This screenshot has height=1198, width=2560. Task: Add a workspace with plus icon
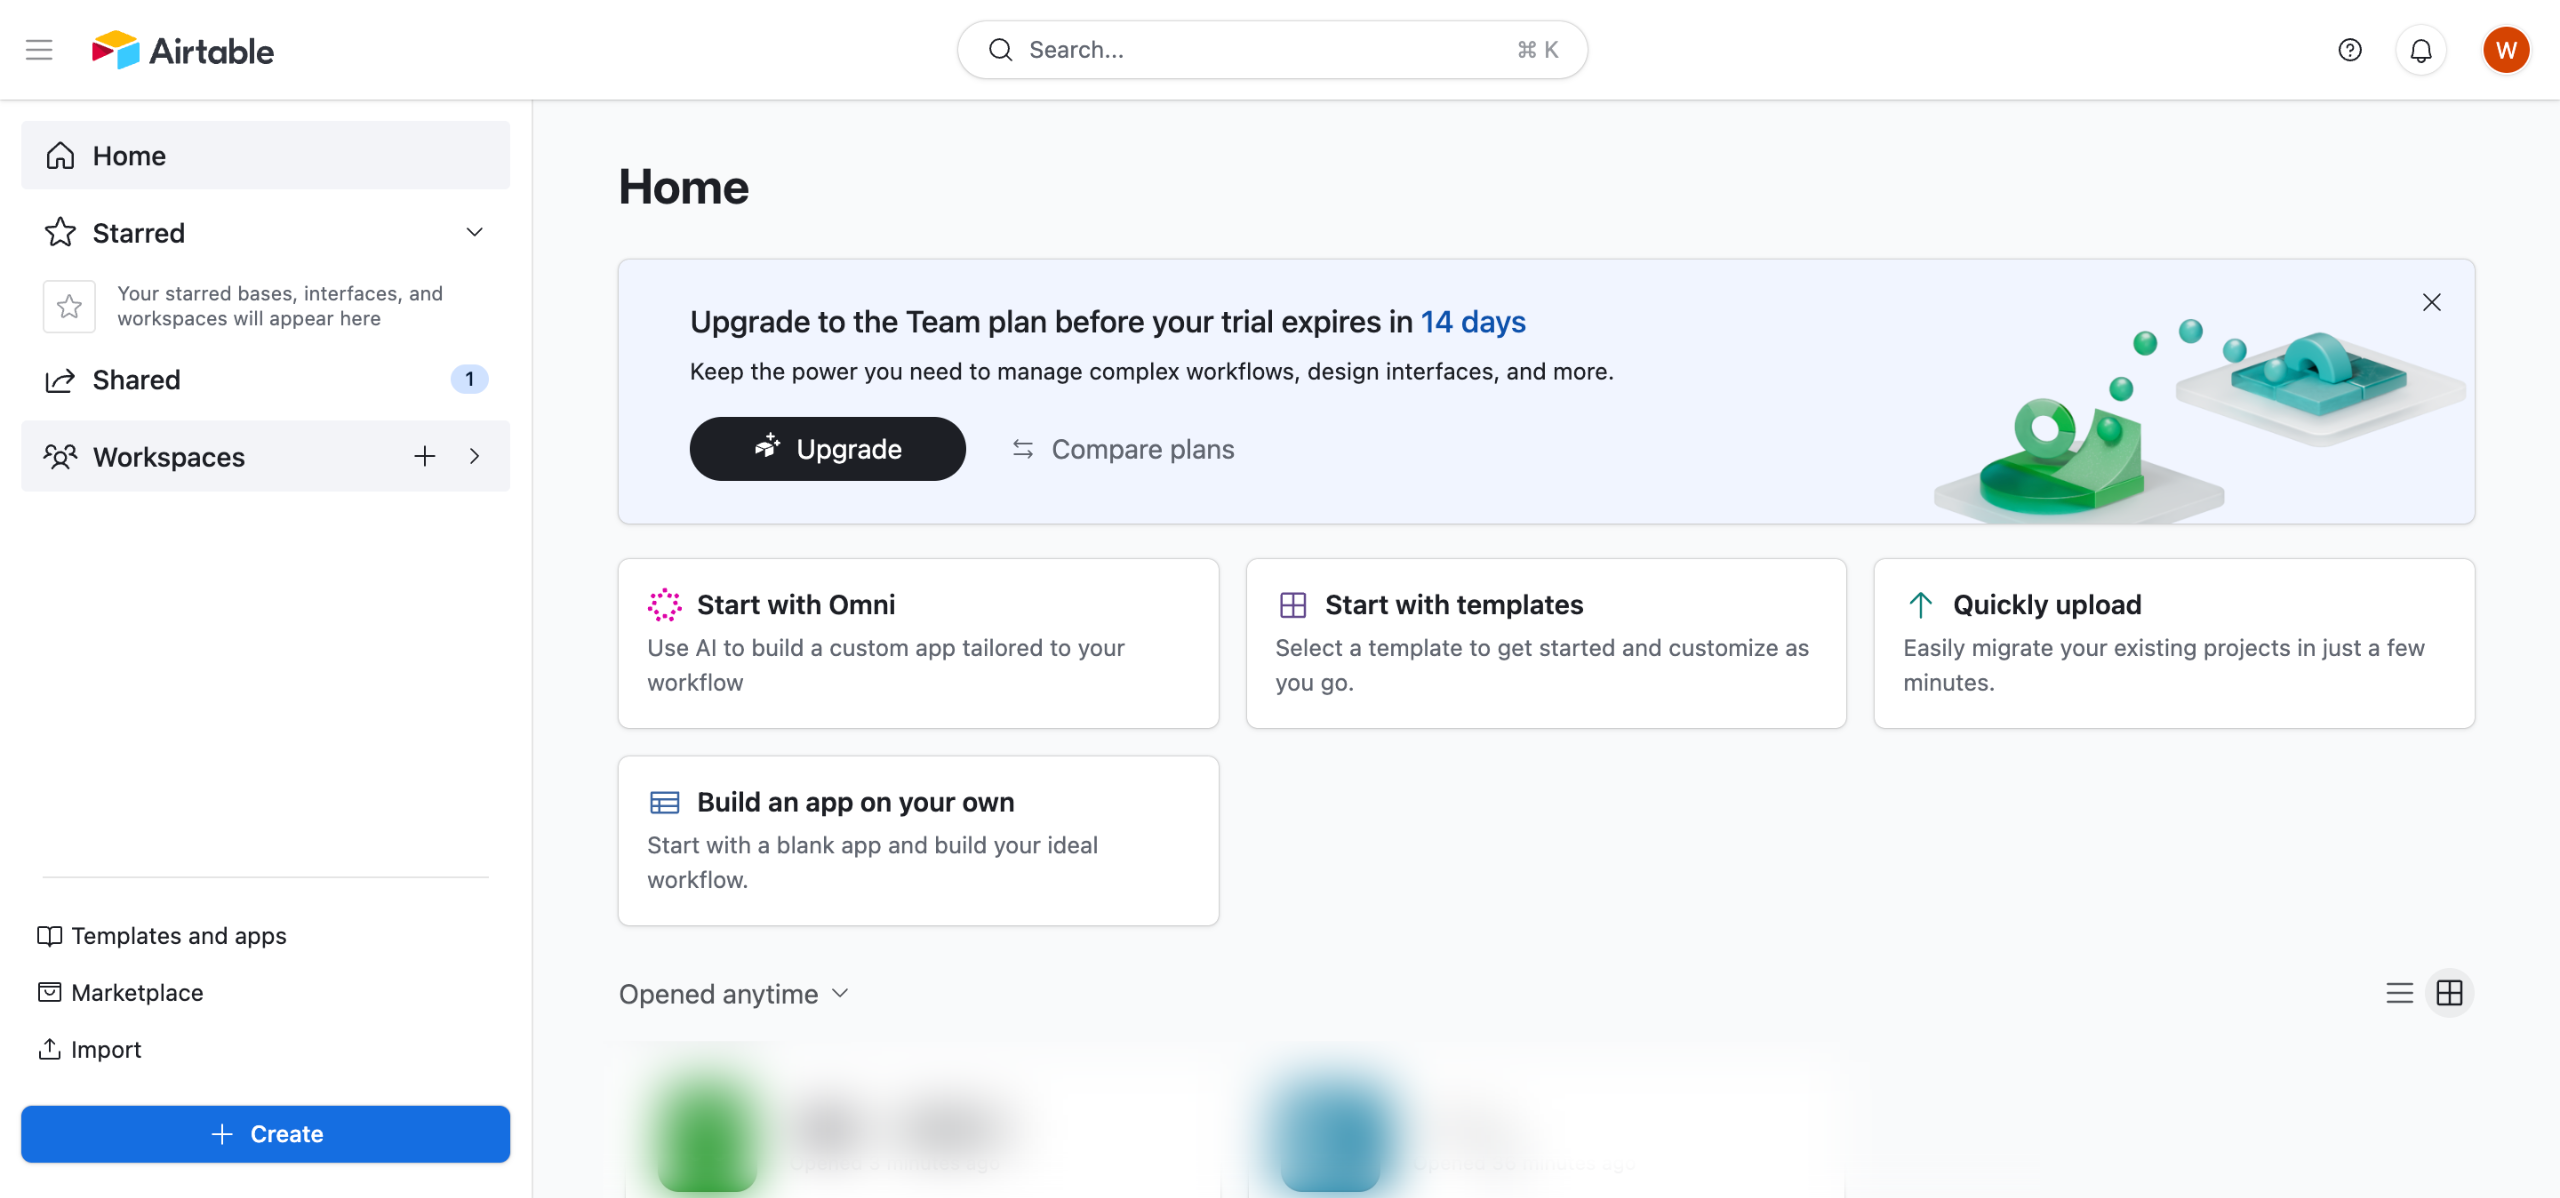click(x=424, y=457)
